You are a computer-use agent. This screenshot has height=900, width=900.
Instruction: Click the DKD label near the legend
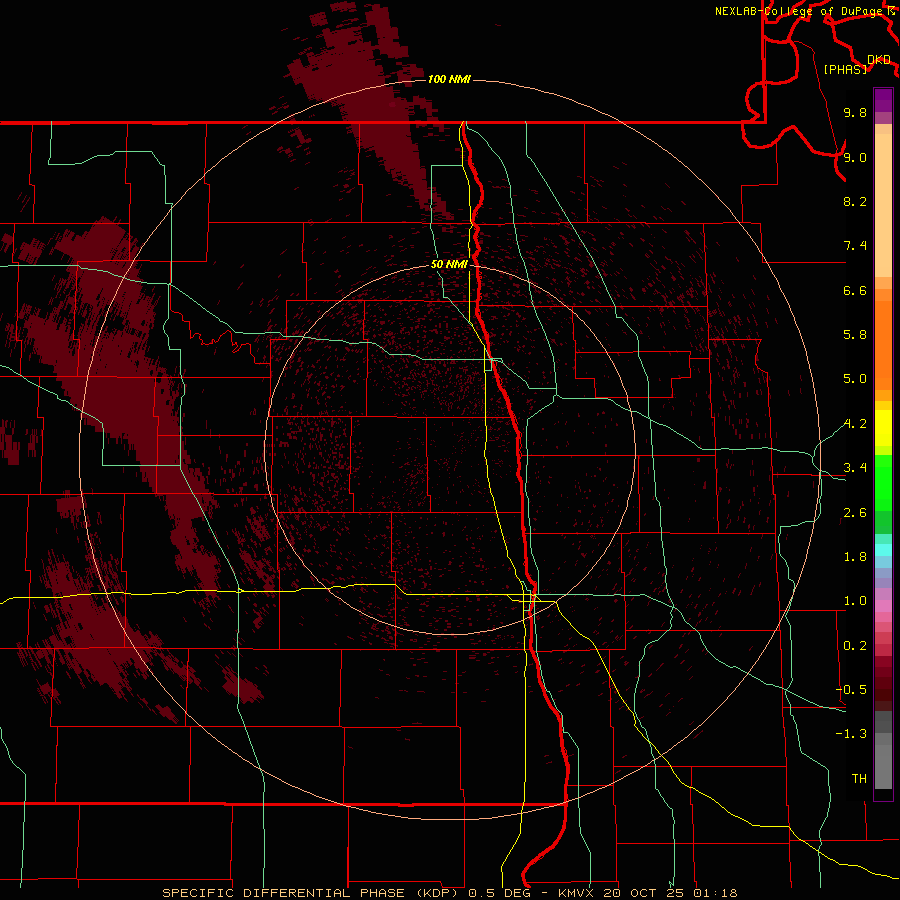[x=879, y=60]
